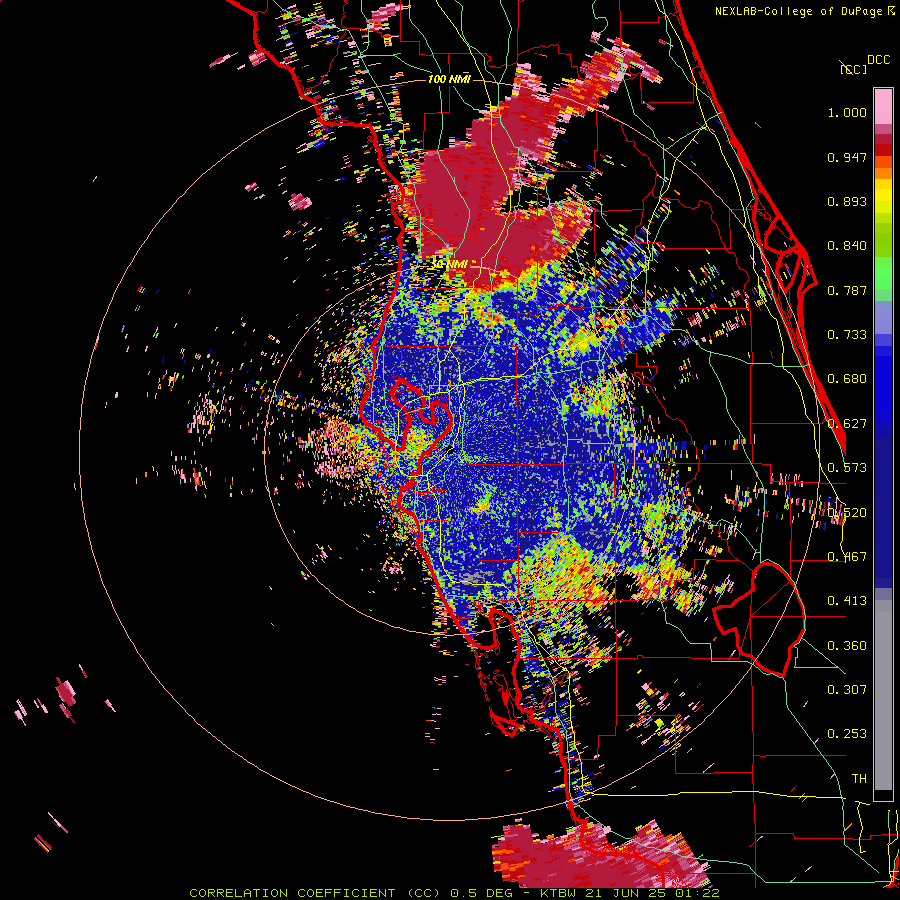
Task: Click the 0.467 color scale value
Action: [847, 557]
